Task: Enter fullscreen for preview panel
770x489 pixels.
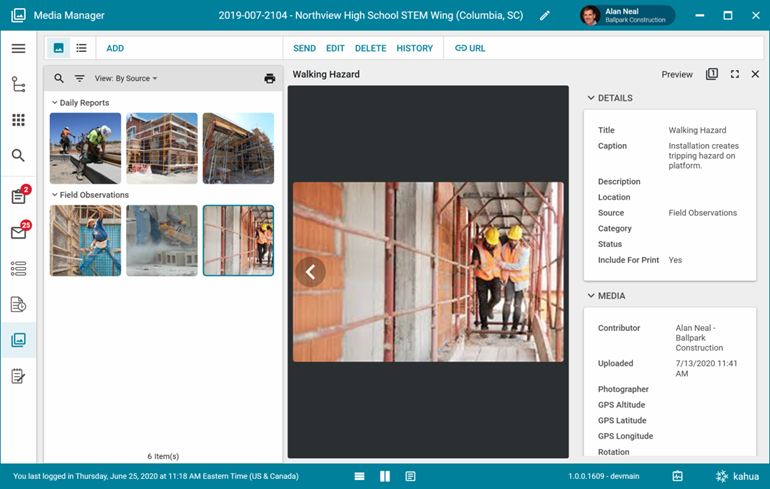Action: [735, 74]
